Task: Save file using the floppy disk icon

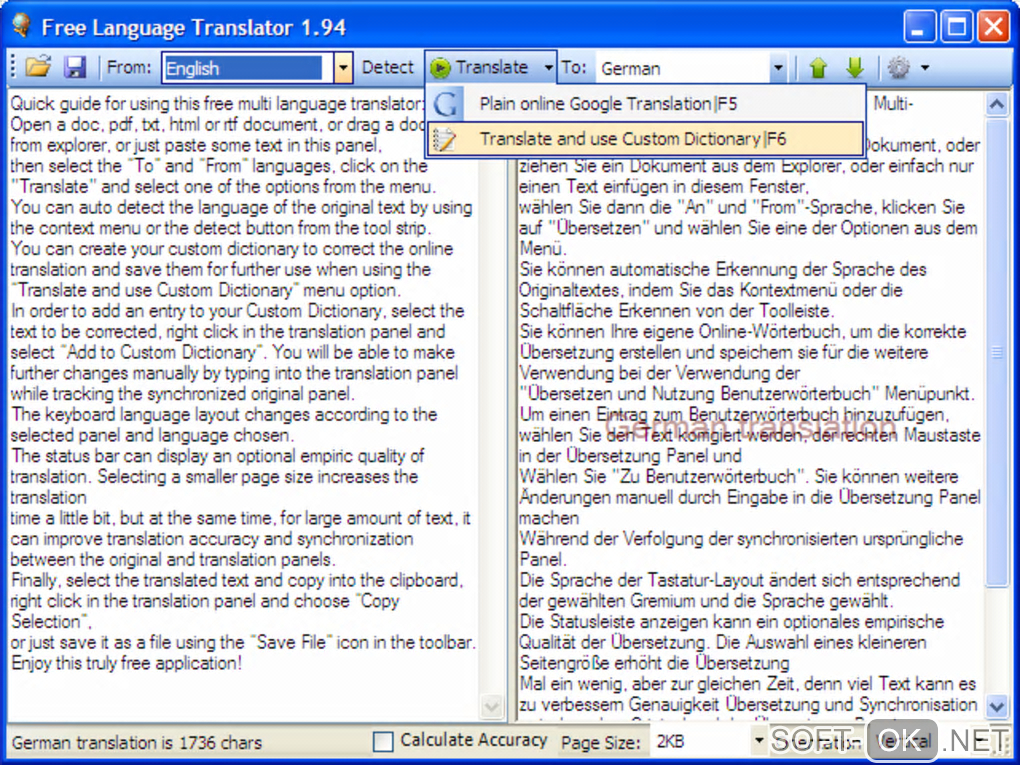Action: [75, 67]
